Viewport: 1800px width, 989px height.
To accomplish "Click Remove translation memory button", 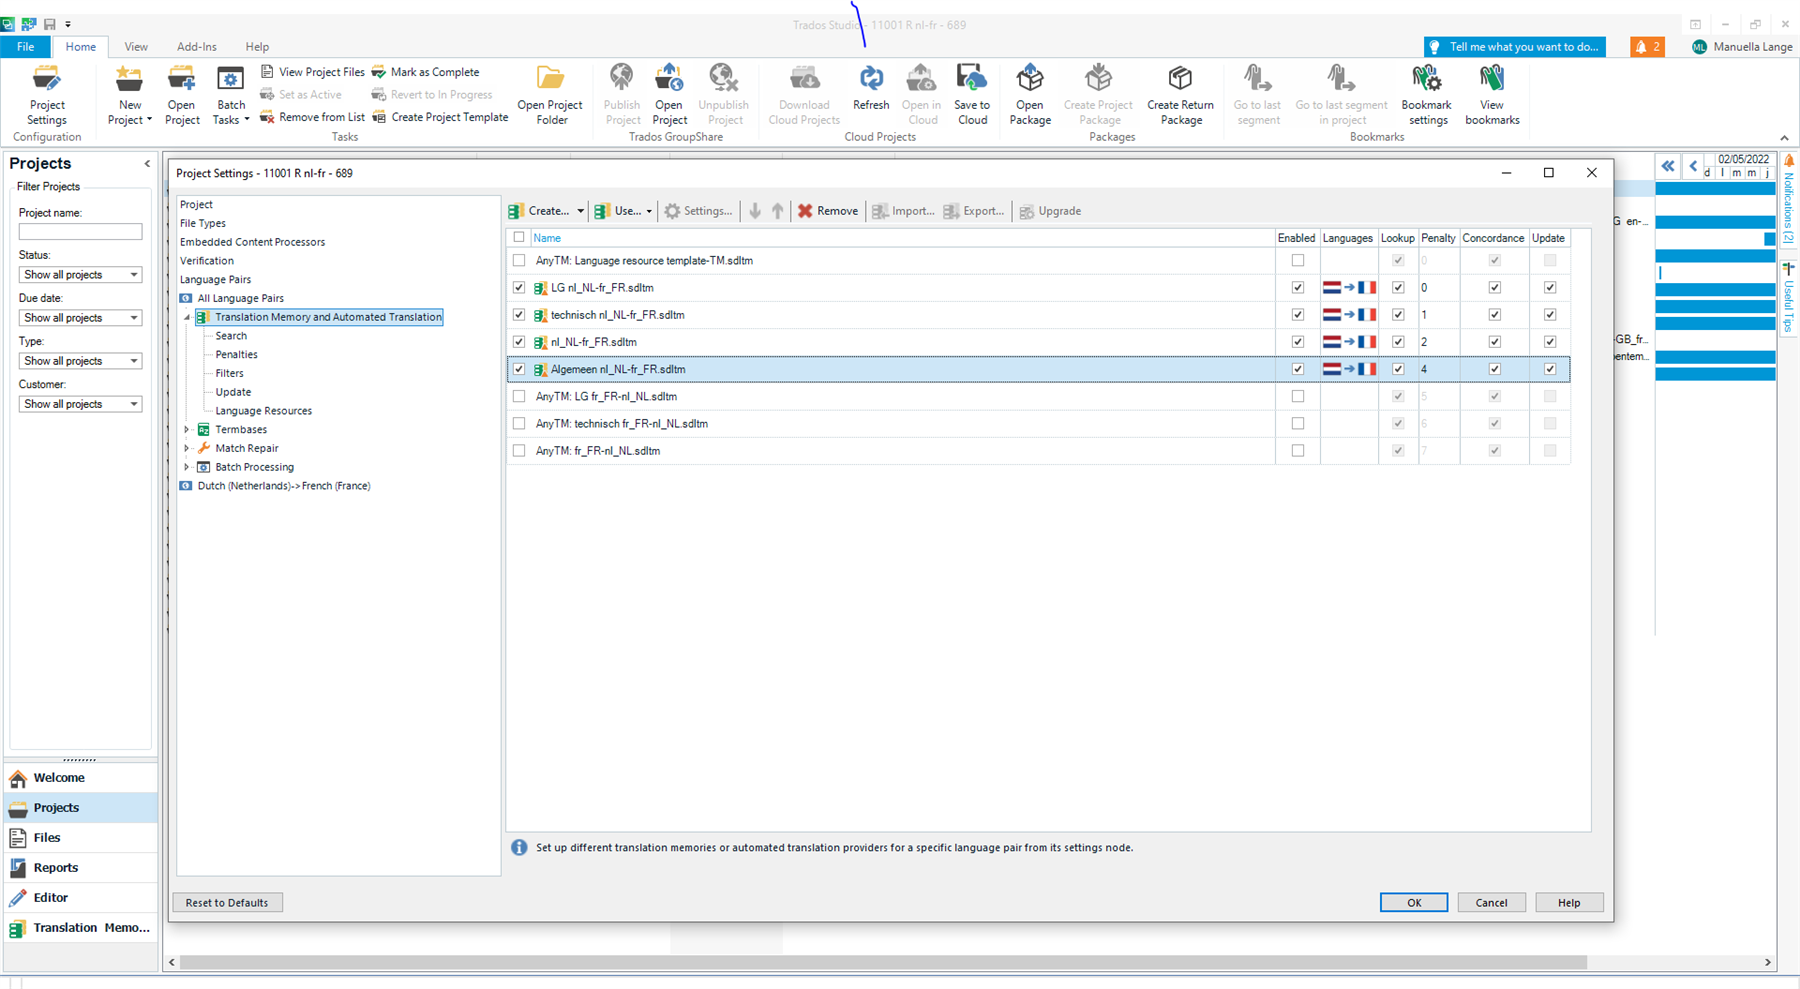I will pos(828,211).
